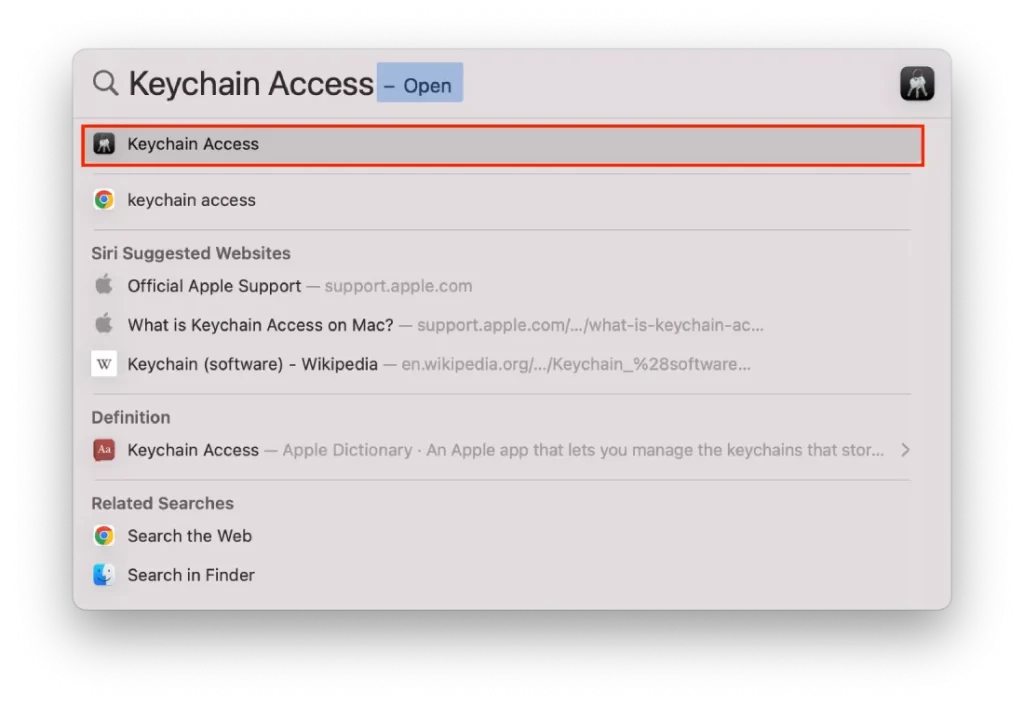
Task: Click the Chrome icon beside keychain access suggestion
Action: click(x=104, y=200)
